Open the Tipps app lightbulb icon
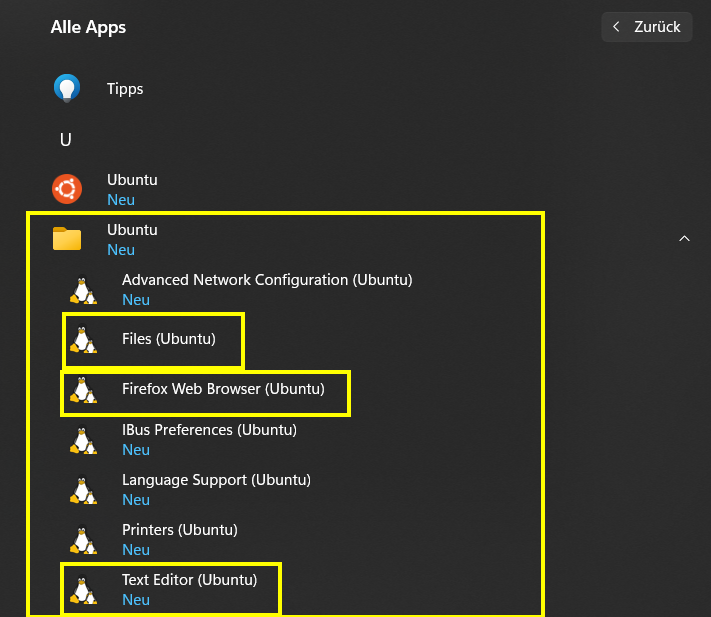 tap(67, 88)
